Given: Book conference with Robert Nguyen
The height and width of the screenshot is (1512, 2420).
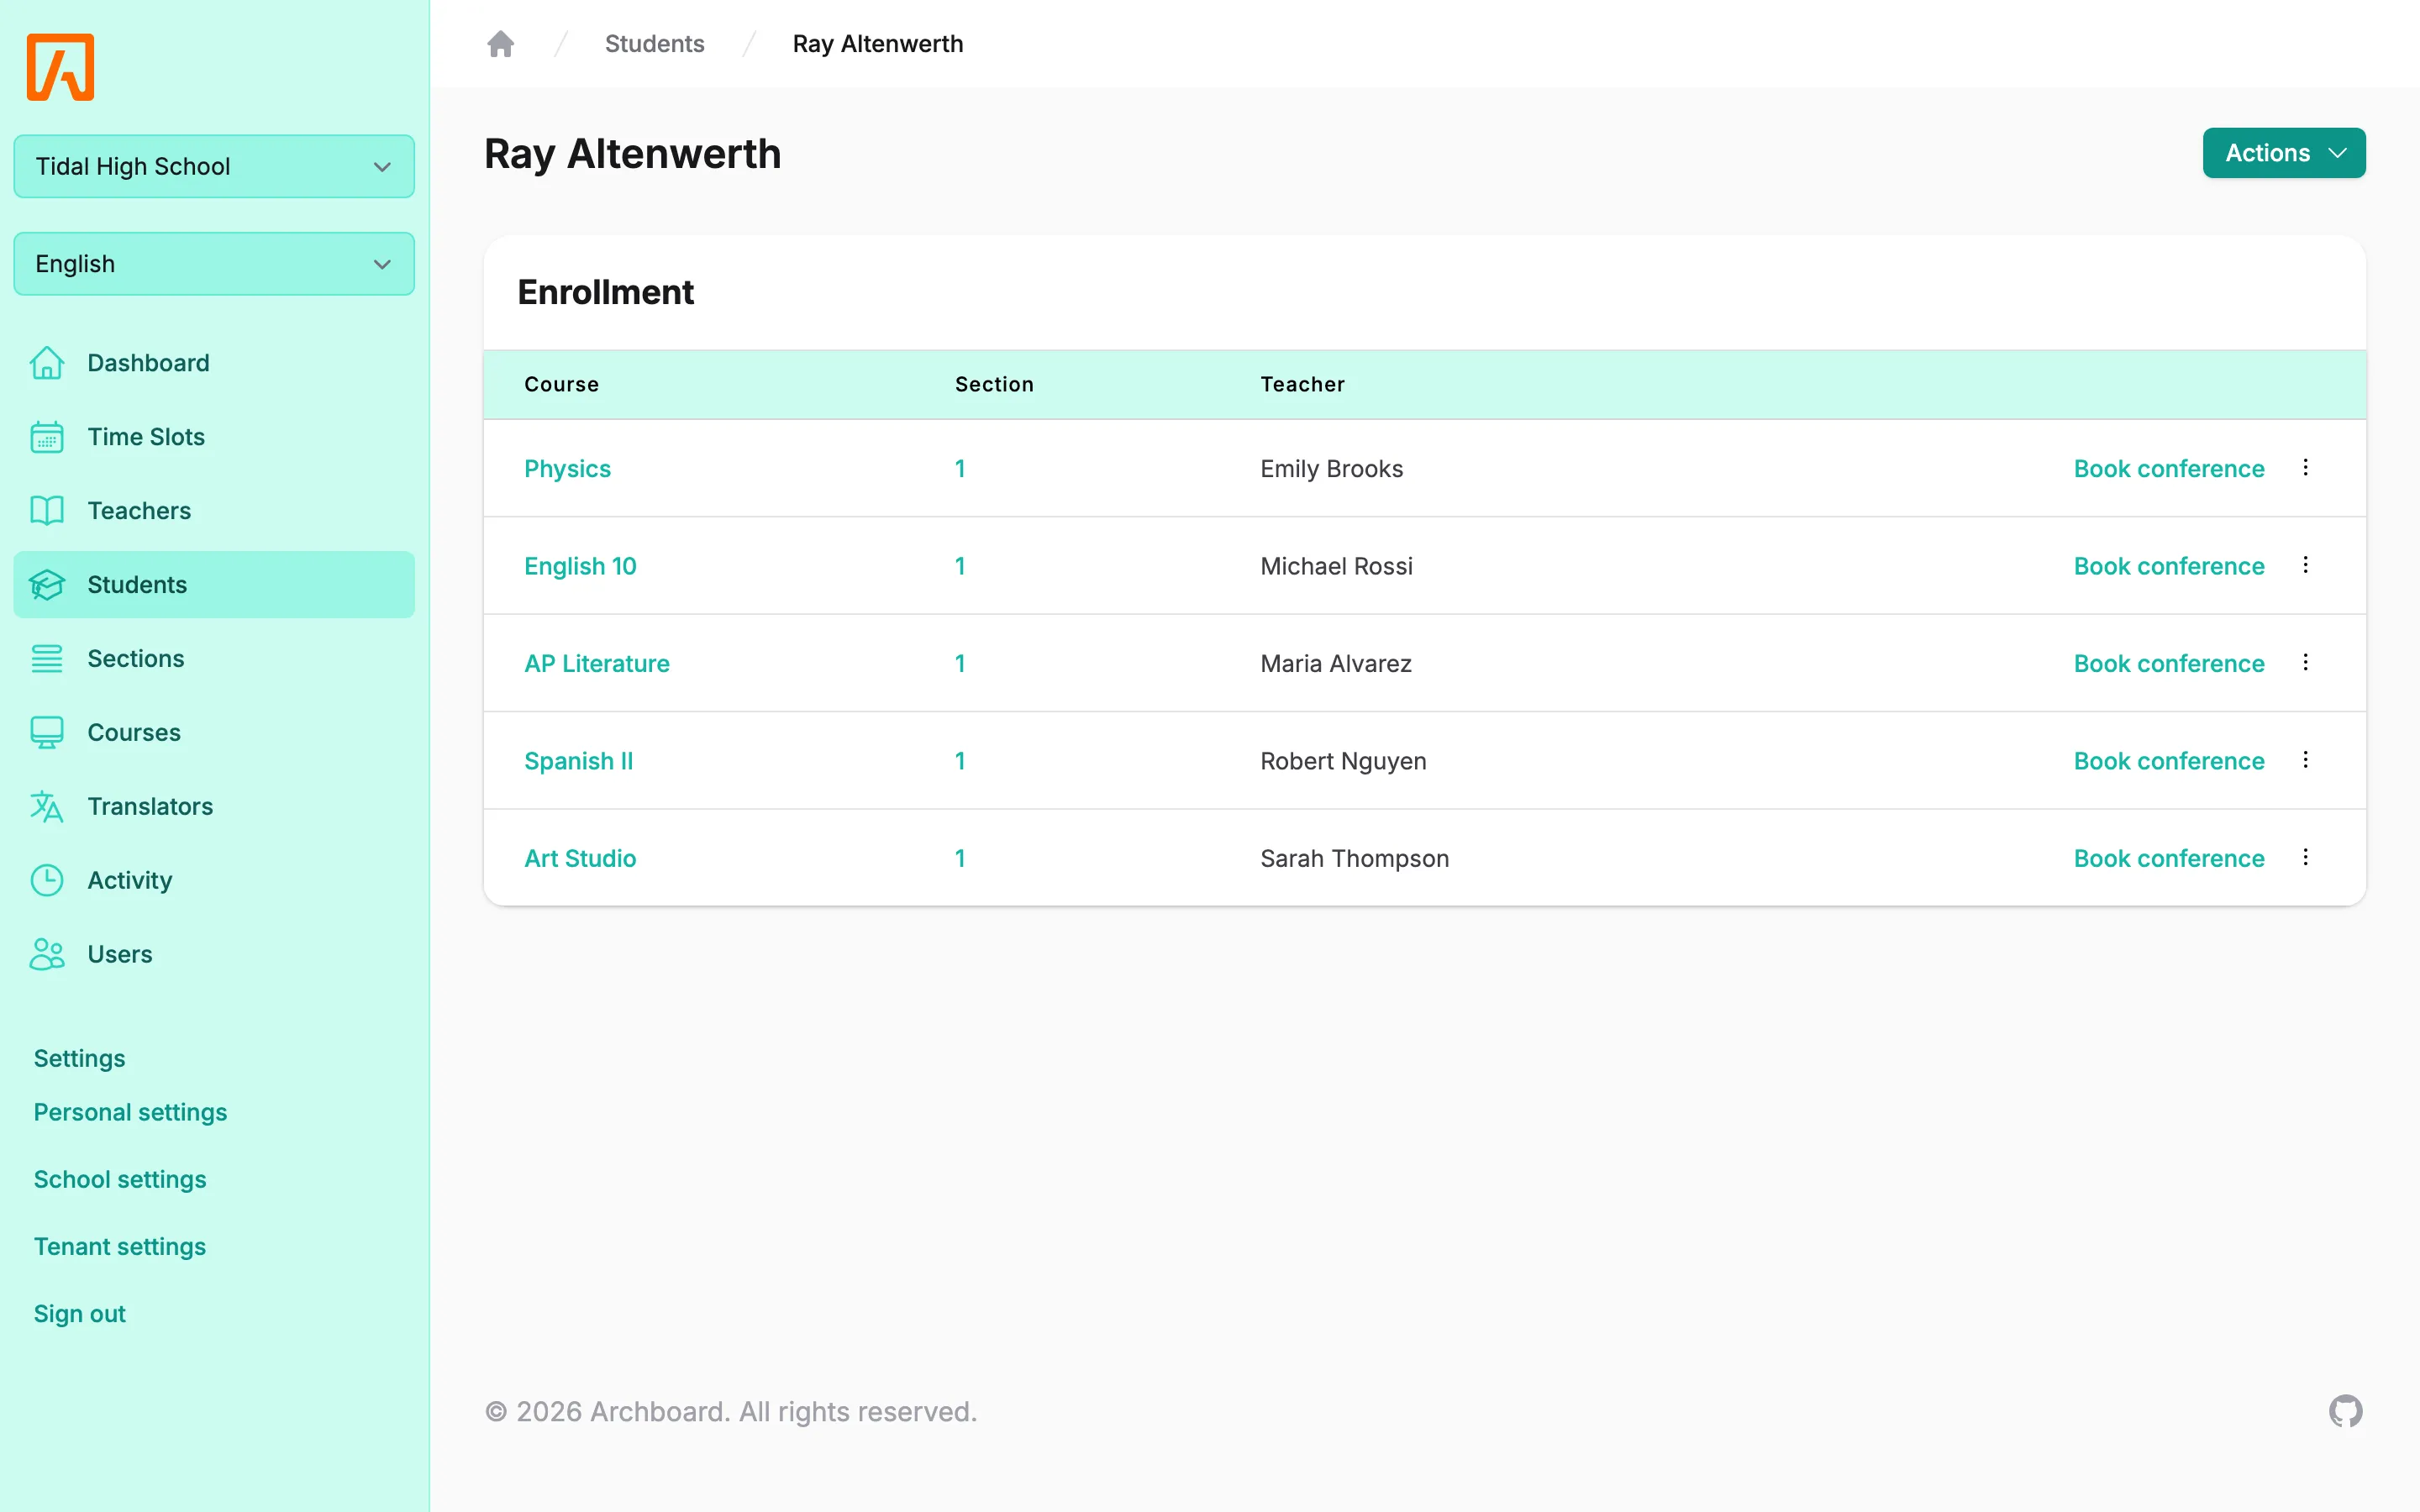Looking at the screenshot, I should (x=2169, y=761).
